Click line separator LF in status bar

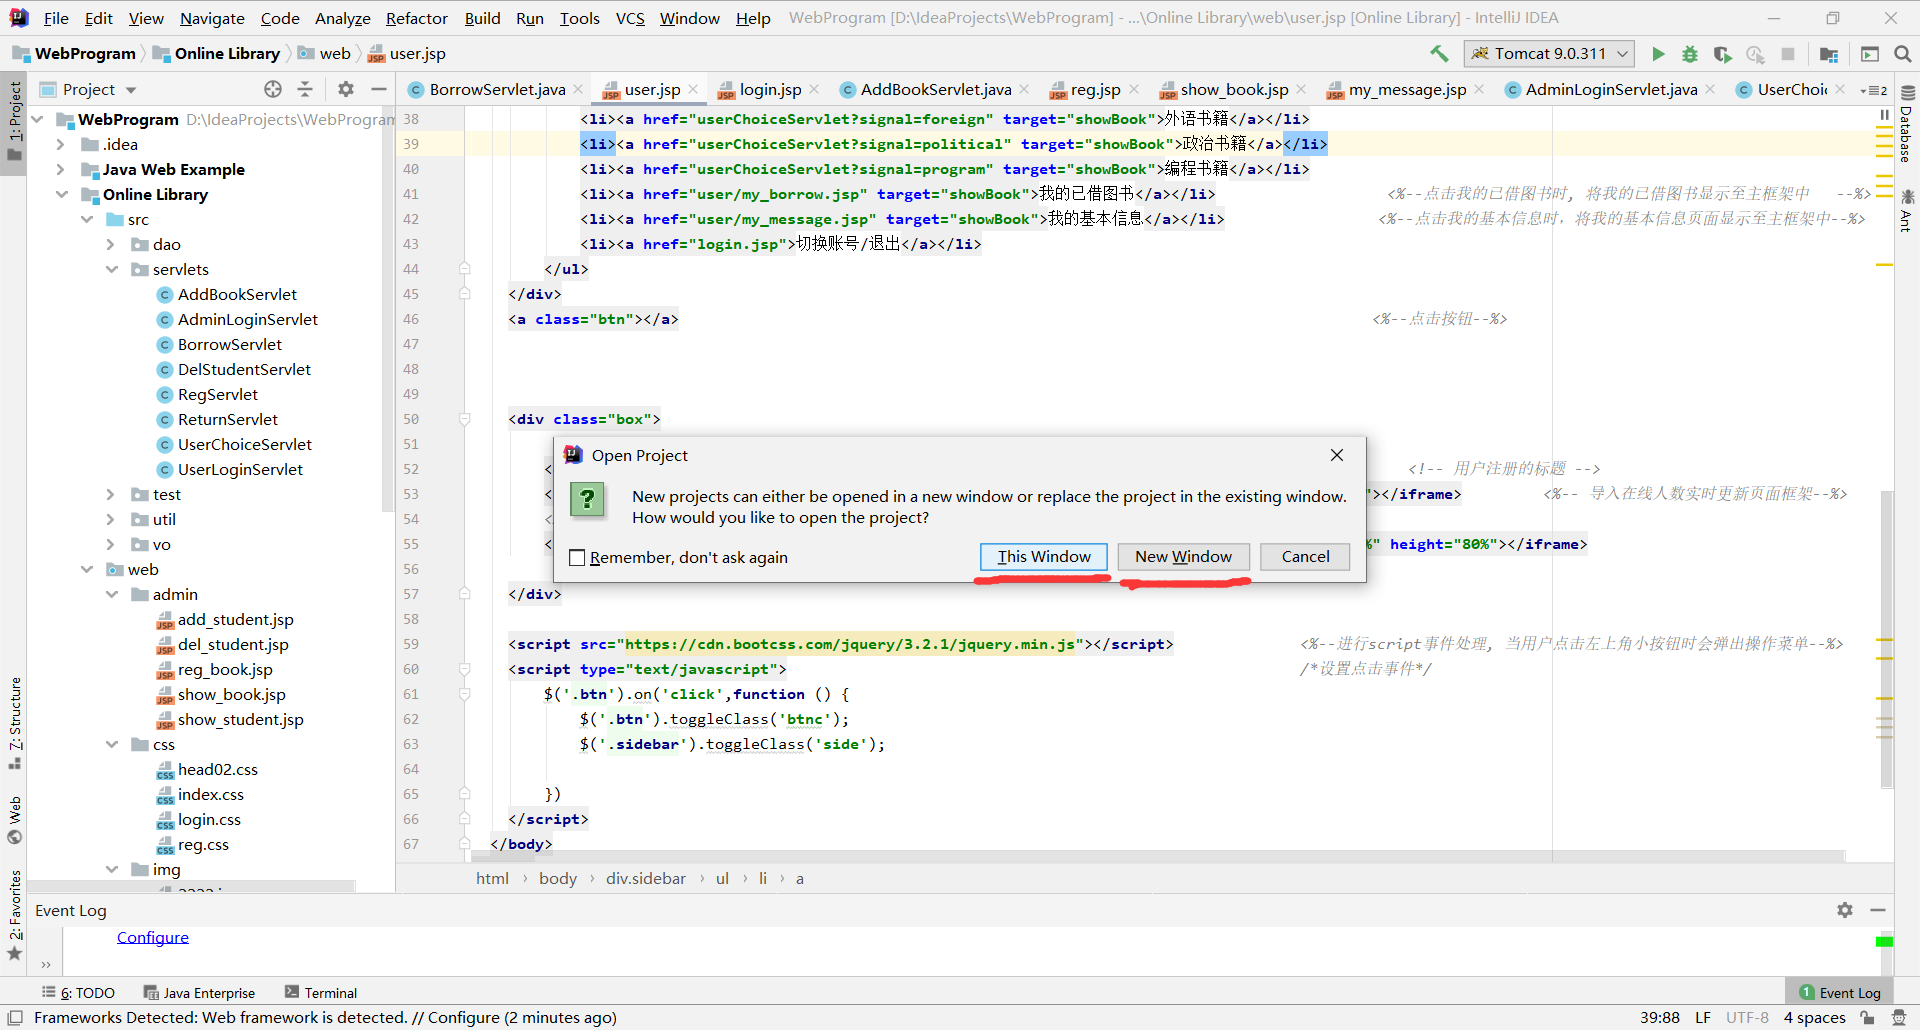click(1703, 1017)
